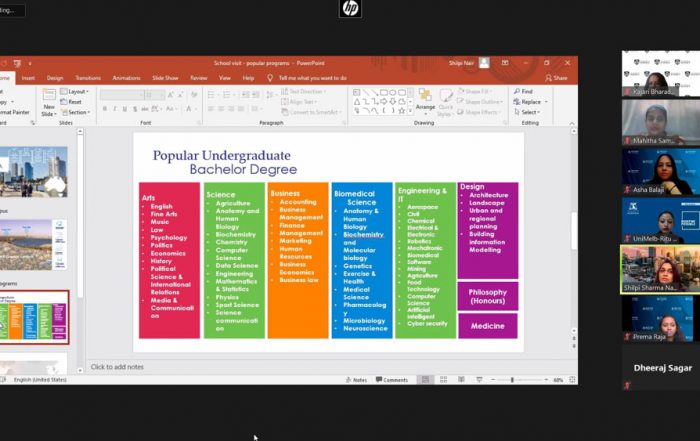Open the Layout dropdown
700x441 pixels.
tap(75, 92)
